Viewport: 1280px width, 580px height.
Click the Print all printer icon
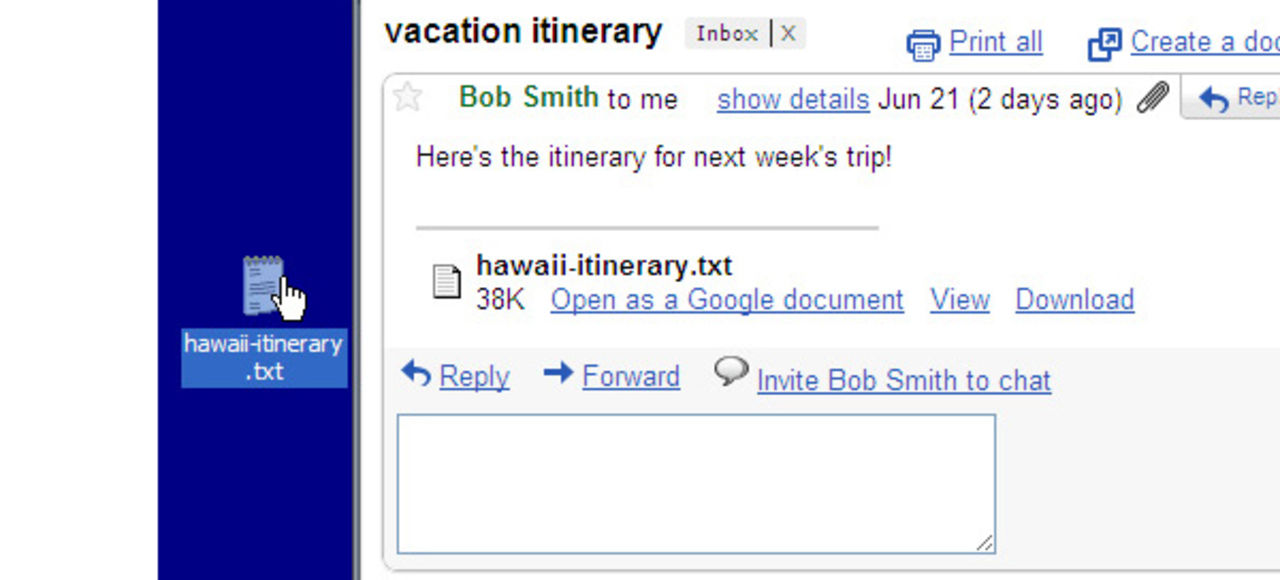922,42
